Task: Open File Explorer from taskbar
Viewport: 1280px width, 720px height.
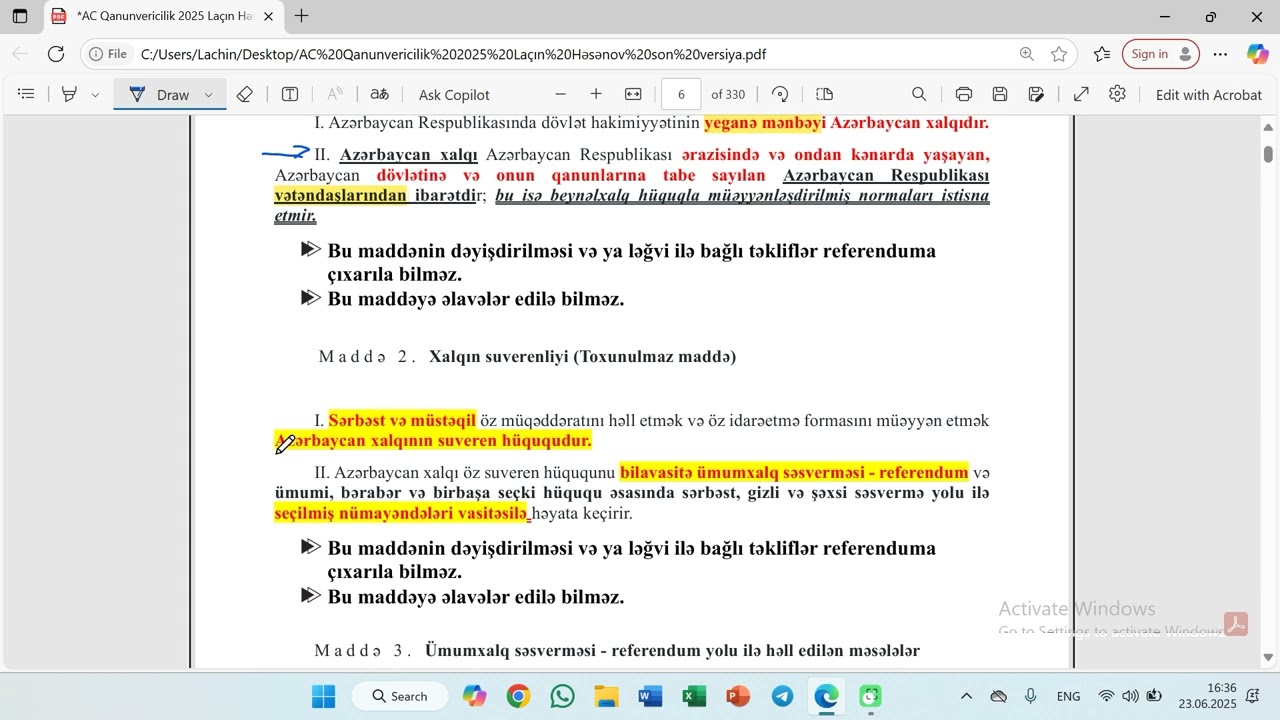Action: point(606,696)
